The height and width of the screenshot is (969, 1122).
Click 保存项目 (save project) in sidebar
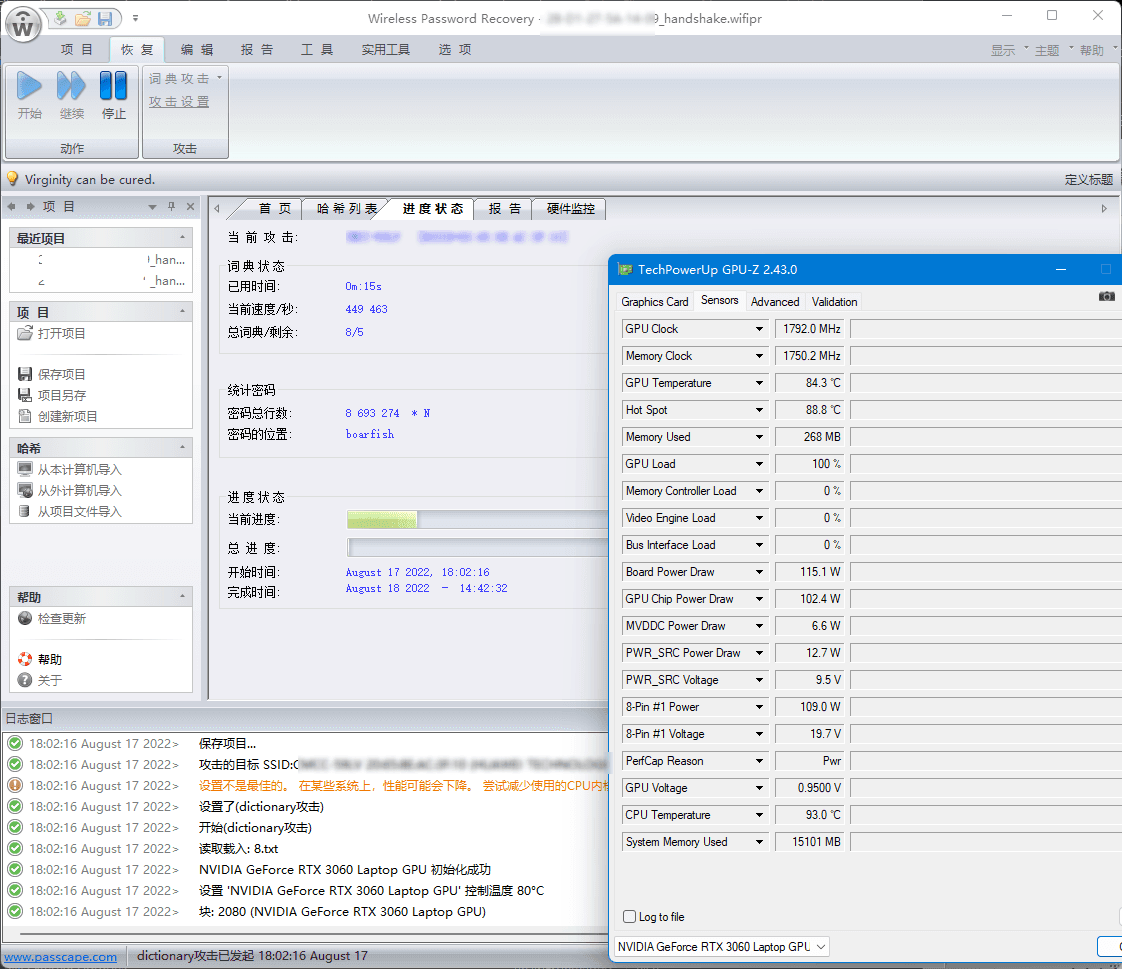[52, 374]
